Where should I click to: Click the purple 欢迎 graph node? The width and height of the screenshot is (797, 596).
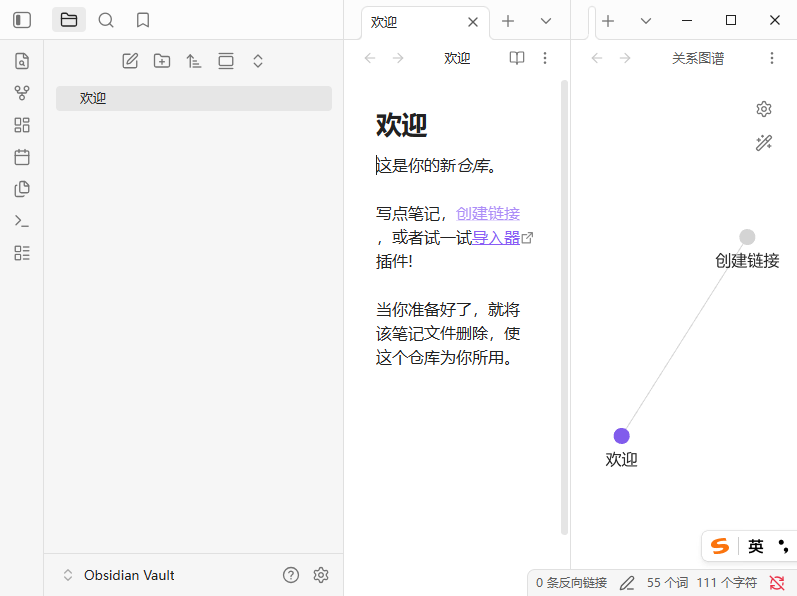tap(621, 436)
